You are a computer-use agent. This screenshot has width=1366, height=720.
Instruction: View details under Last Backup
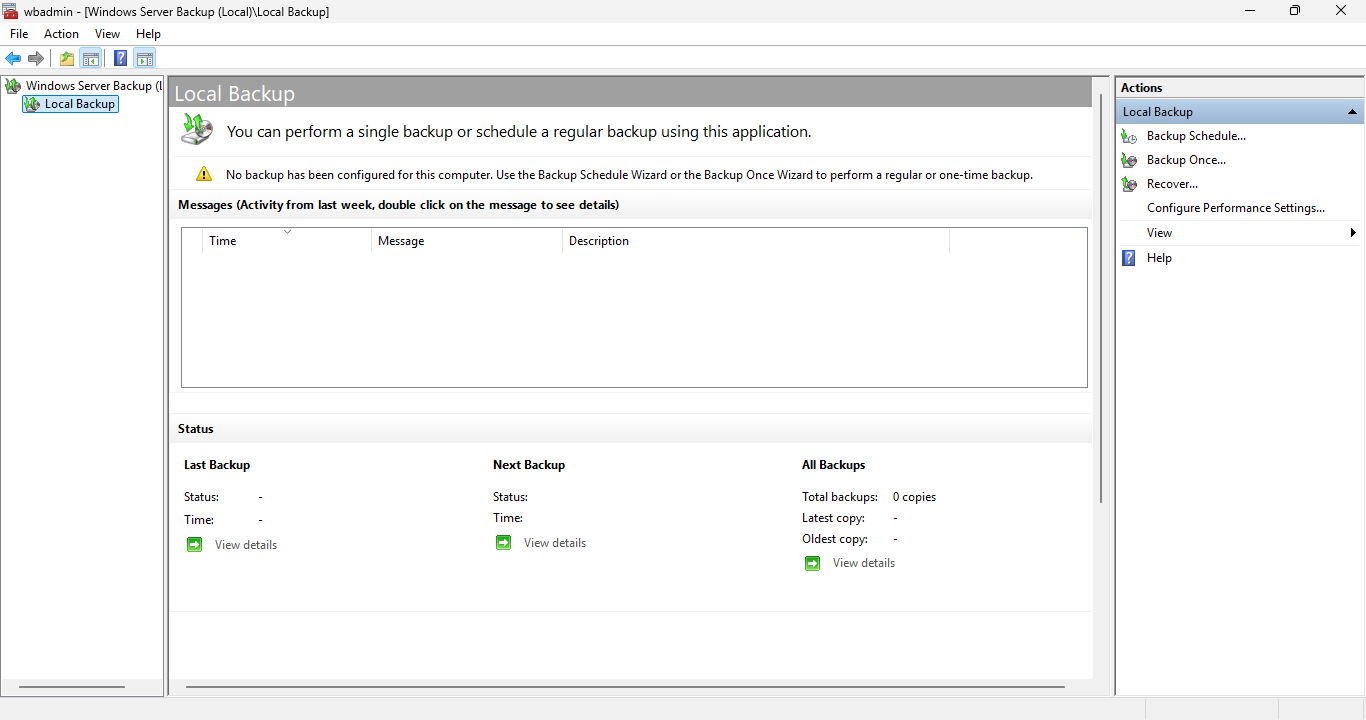[245, 545]
